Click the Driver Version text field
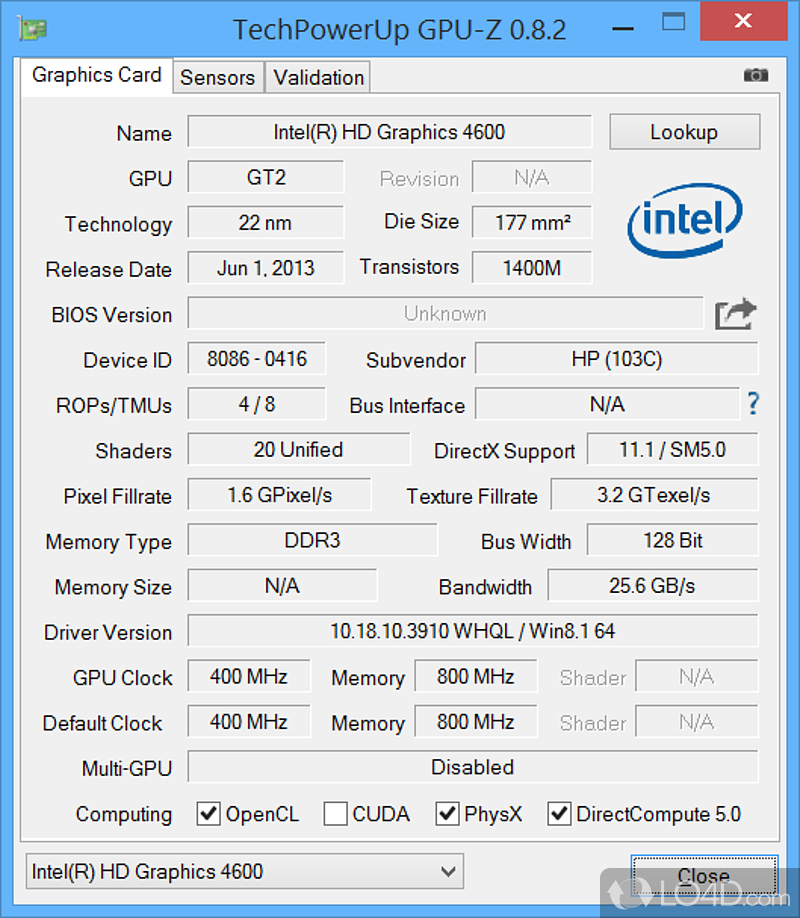This screenshot has height=918, width=800. pyautogui.click(x=472, y=632)
